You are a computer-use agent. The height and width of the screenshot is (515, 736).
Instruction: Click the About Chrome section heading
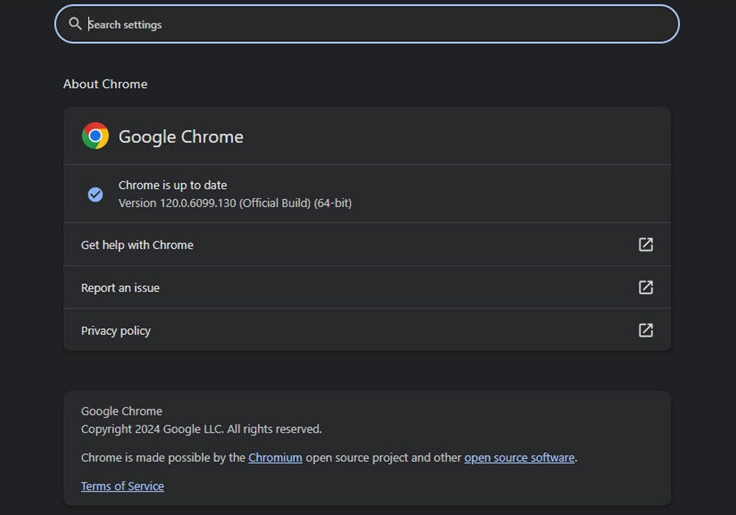pos(105,84)
